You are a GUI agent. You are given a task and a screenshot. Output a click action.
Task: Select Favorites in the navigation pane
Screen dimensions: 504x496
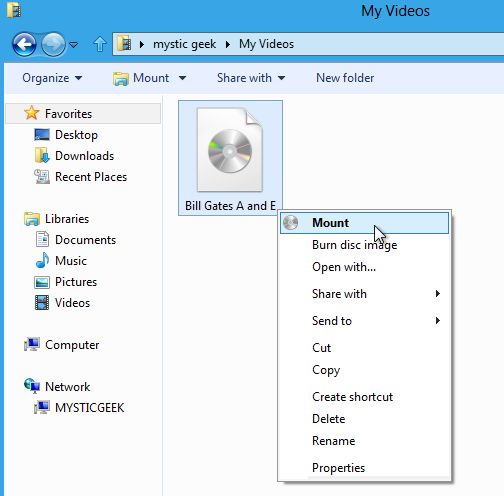click(x=83, y=114)
